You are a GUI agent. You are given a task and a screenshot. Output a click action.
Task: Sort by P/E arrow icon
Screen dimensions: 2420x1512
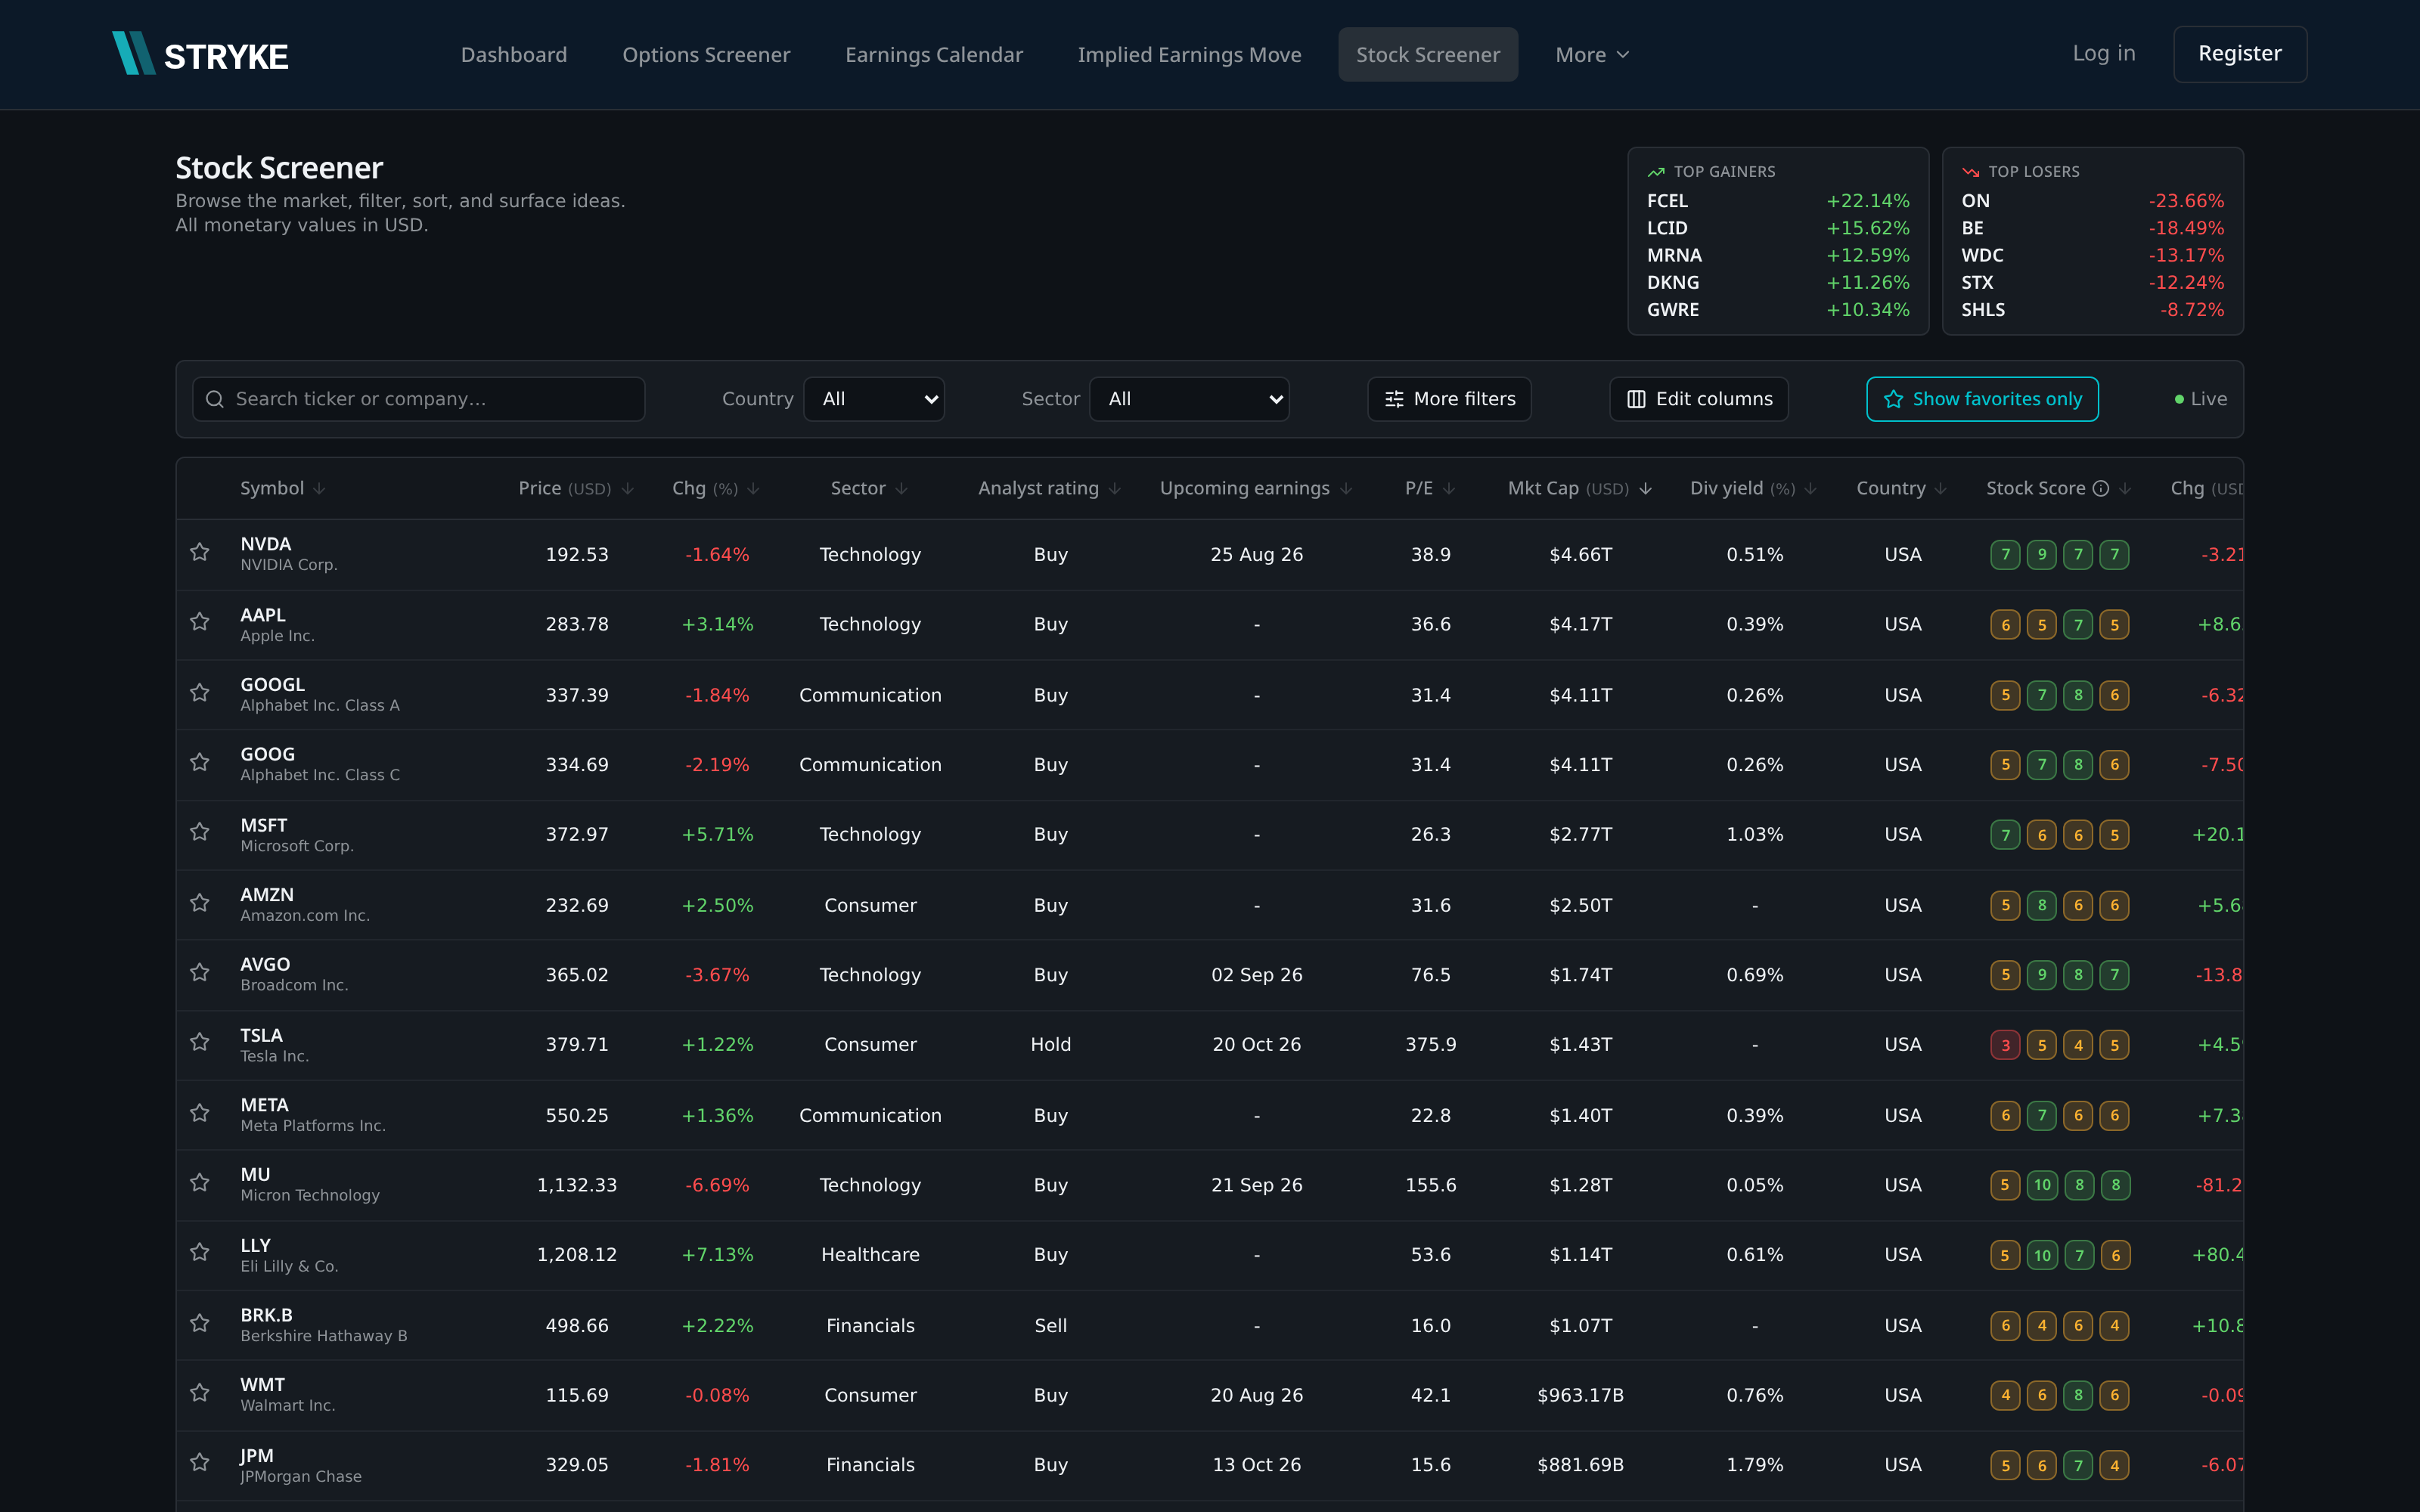click(x=1450, y=489)
